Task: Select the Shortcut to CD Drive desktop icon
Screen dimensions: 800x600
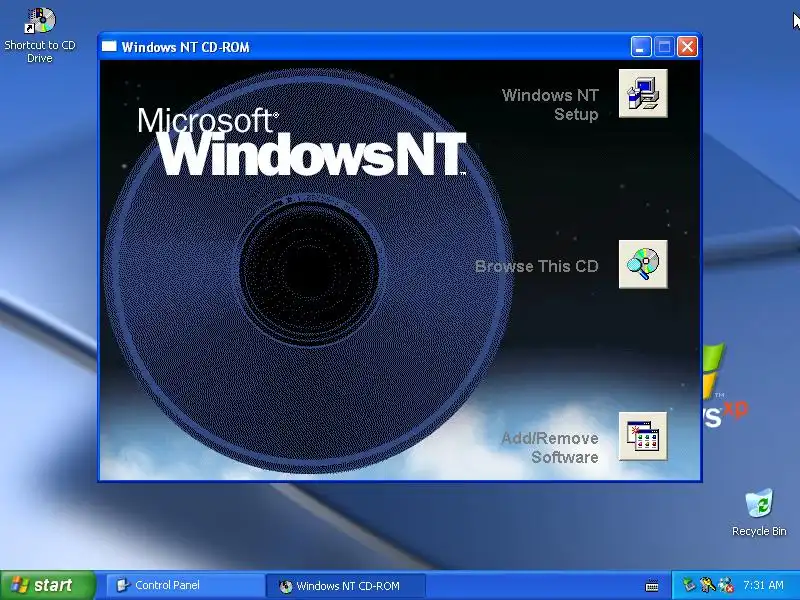Action: coord(40,35)
